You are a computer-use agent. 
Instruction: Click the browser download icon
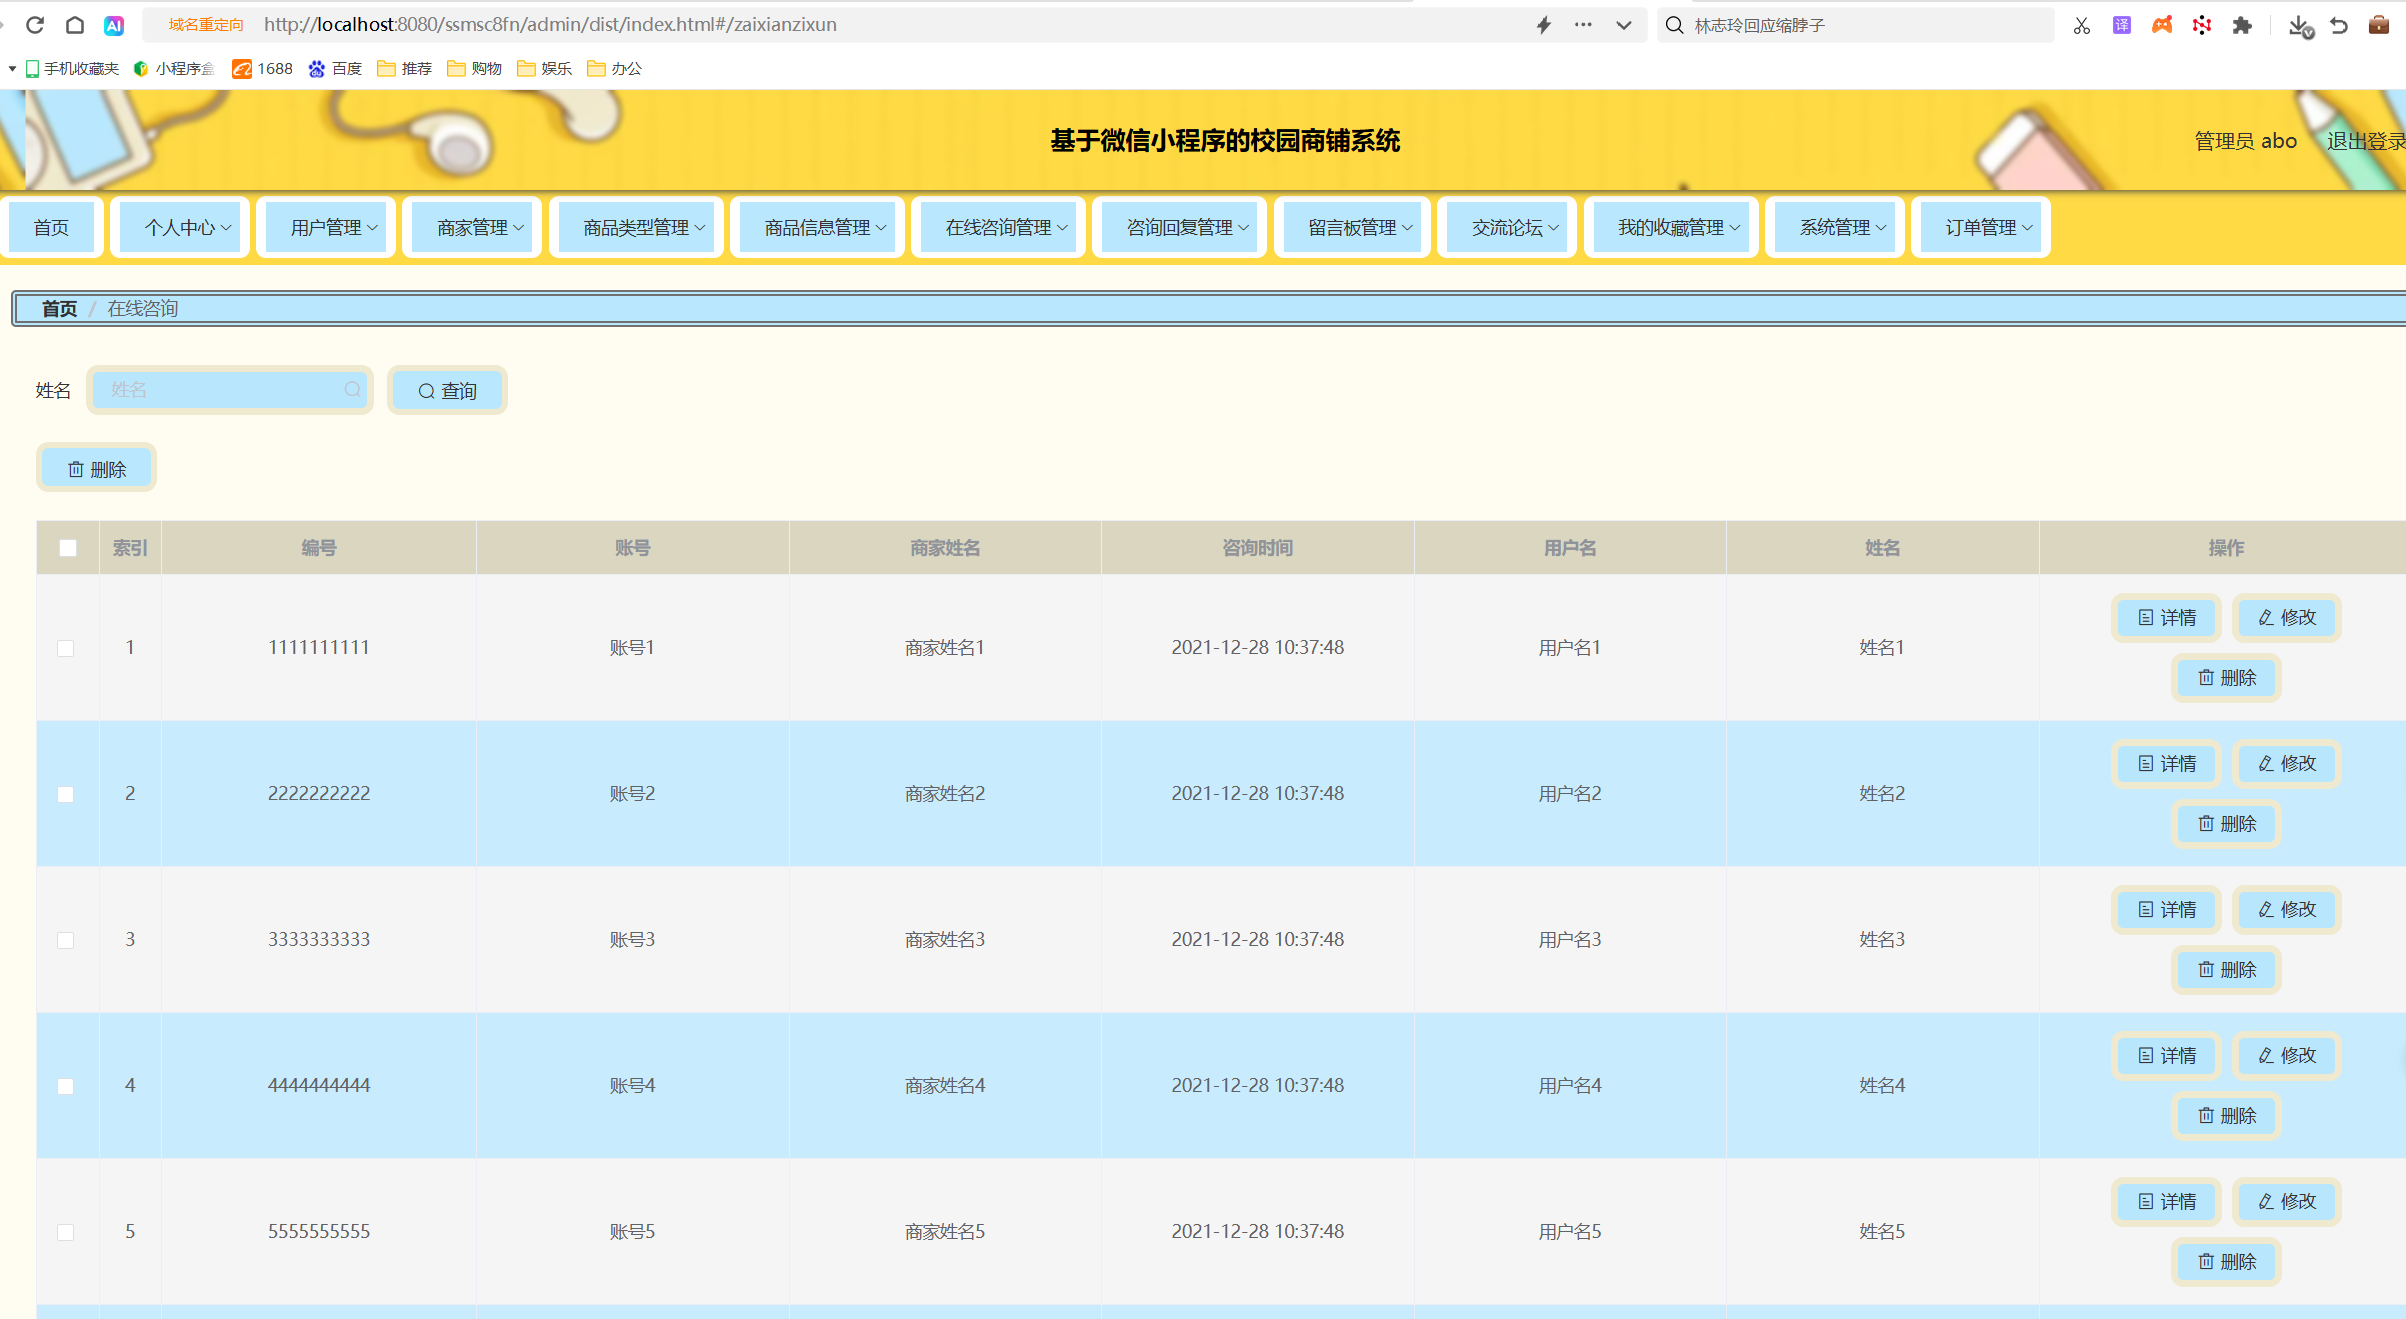click(x=2299, y=25)
